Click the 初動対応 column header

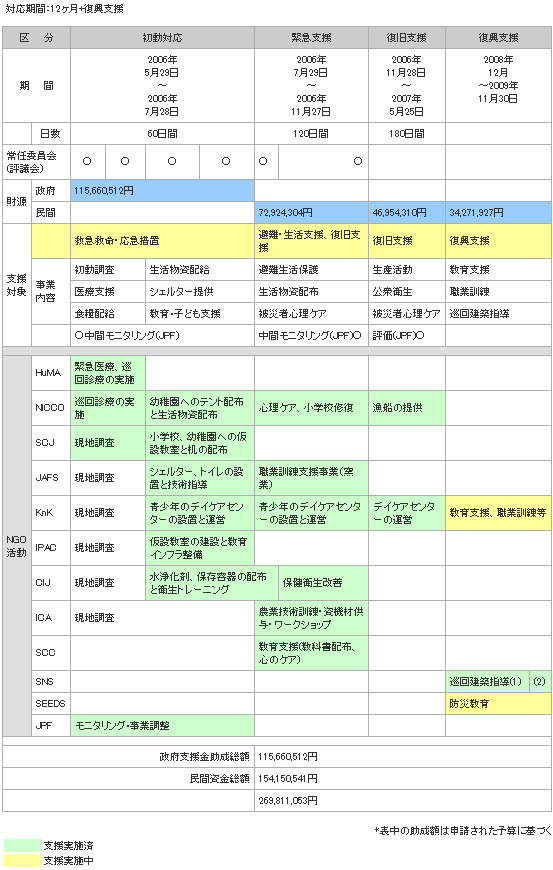(x=162, y=38)
